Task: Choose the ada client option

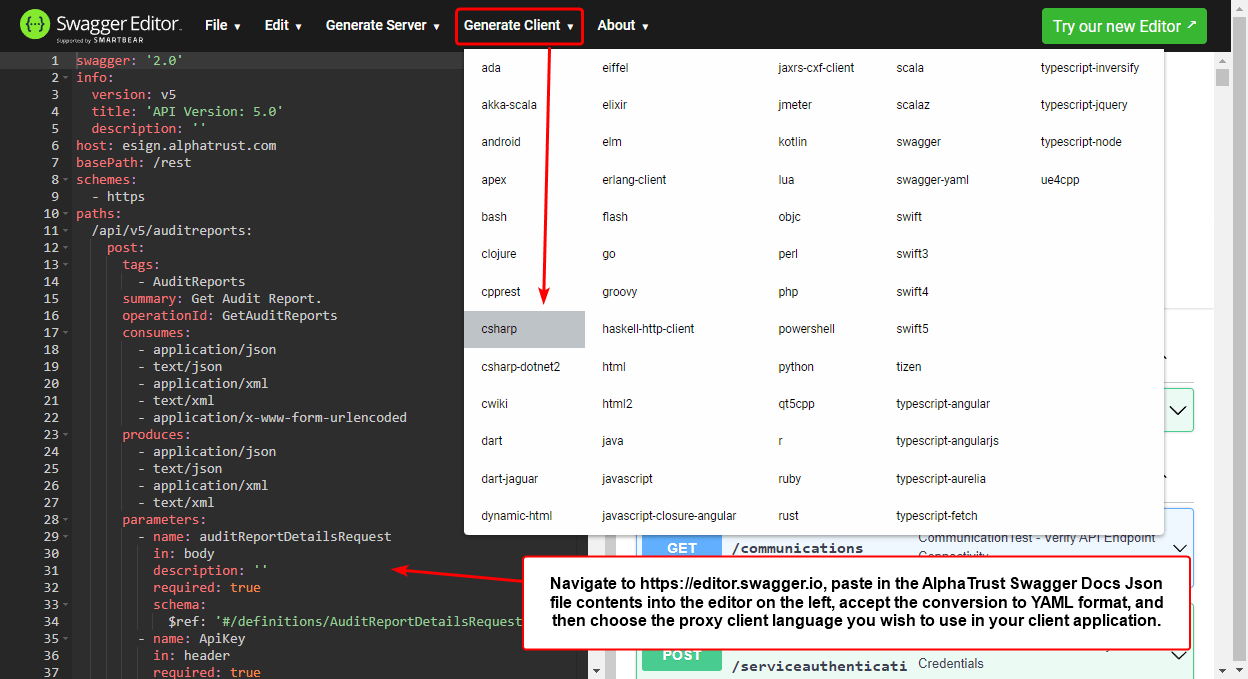Action: click(491, 68)
